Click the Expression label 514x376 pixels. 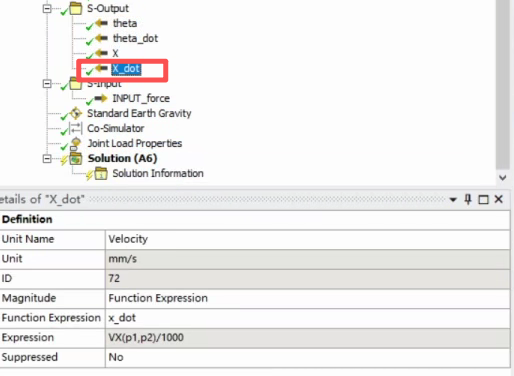[x=28, y=337]
